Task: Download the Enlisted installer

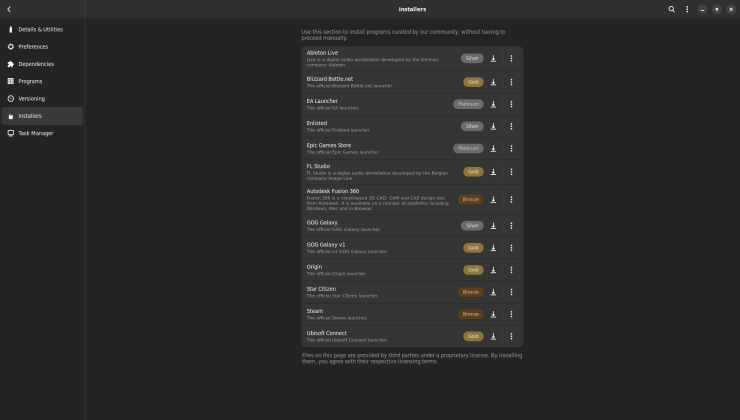Action: tap(493, 126)
